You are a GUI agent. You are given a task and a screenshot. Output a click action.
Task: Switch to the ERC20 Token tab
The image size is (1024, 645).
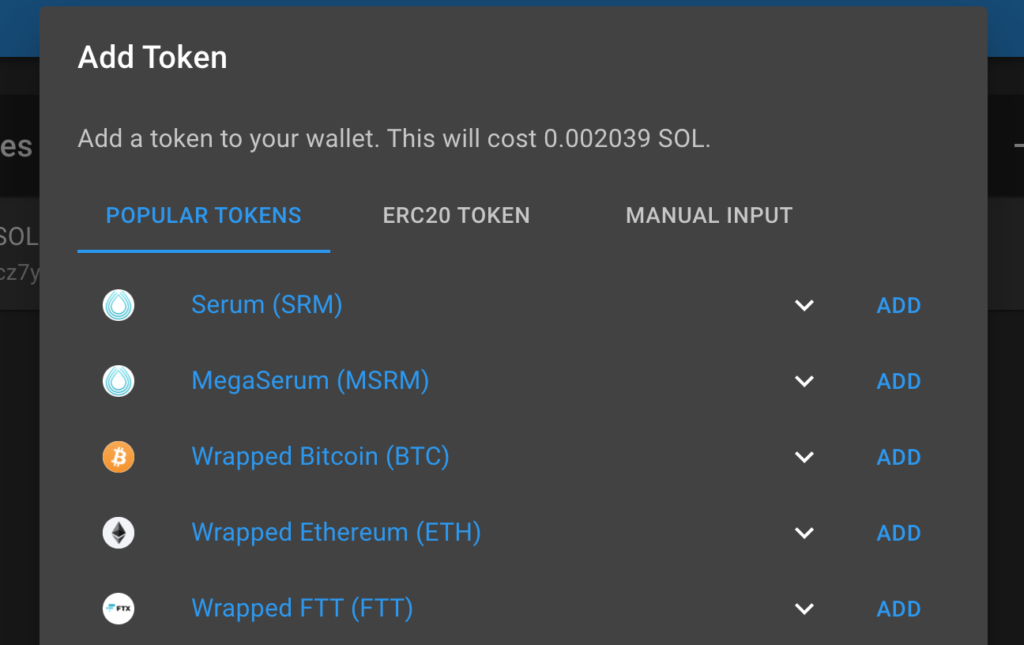click(x=456, y=215)
